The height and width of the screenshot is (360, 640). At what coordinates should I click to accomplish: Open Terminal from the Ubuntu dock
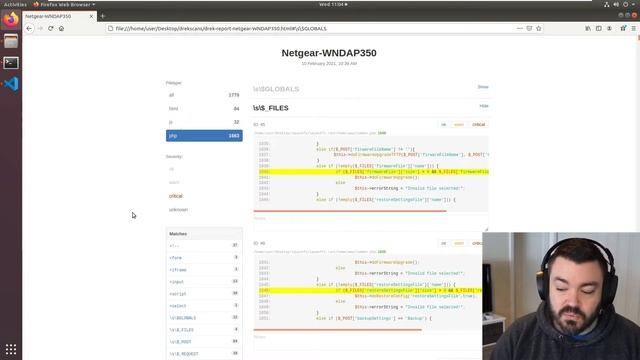pos(11,63)
